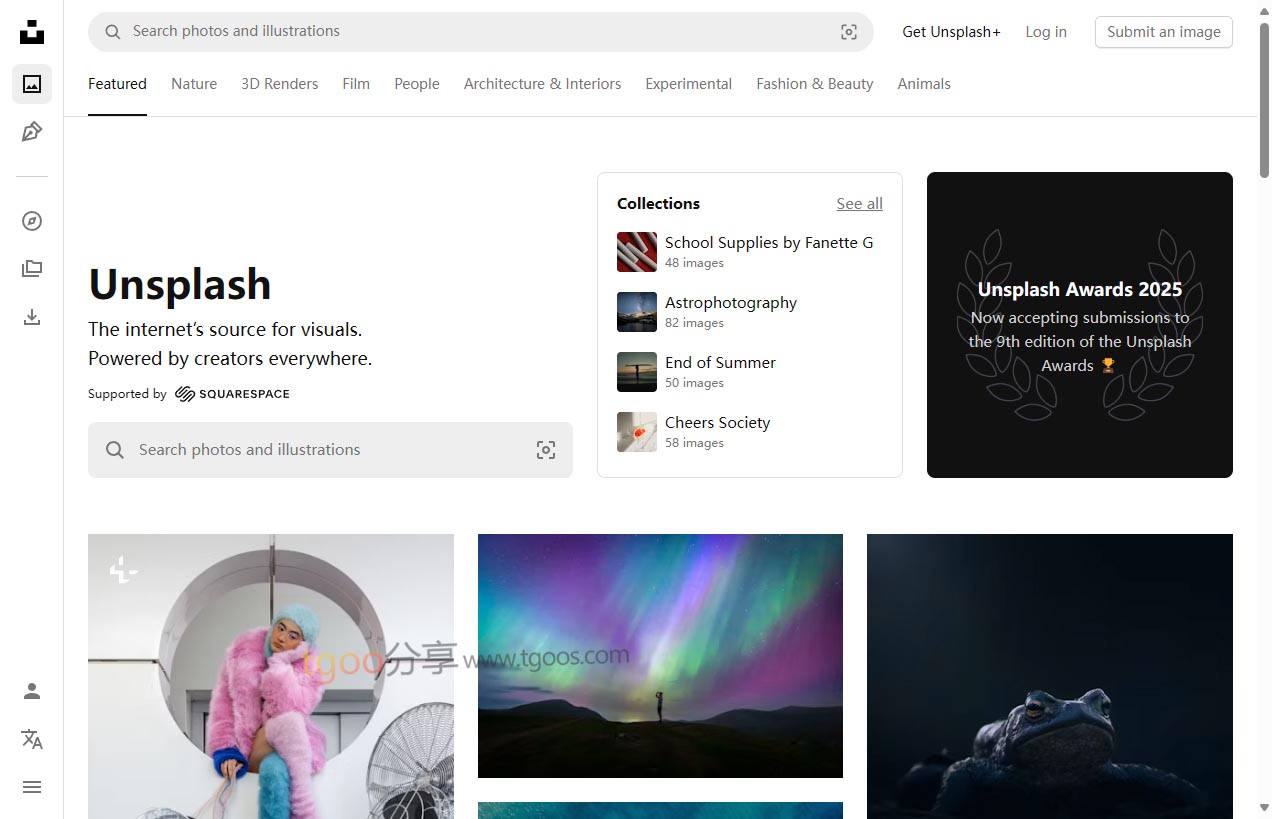Screen dimensions: 1272x819
Task: Click the Unsplash Awards 2025 banner
Action: coord(1079,325)
